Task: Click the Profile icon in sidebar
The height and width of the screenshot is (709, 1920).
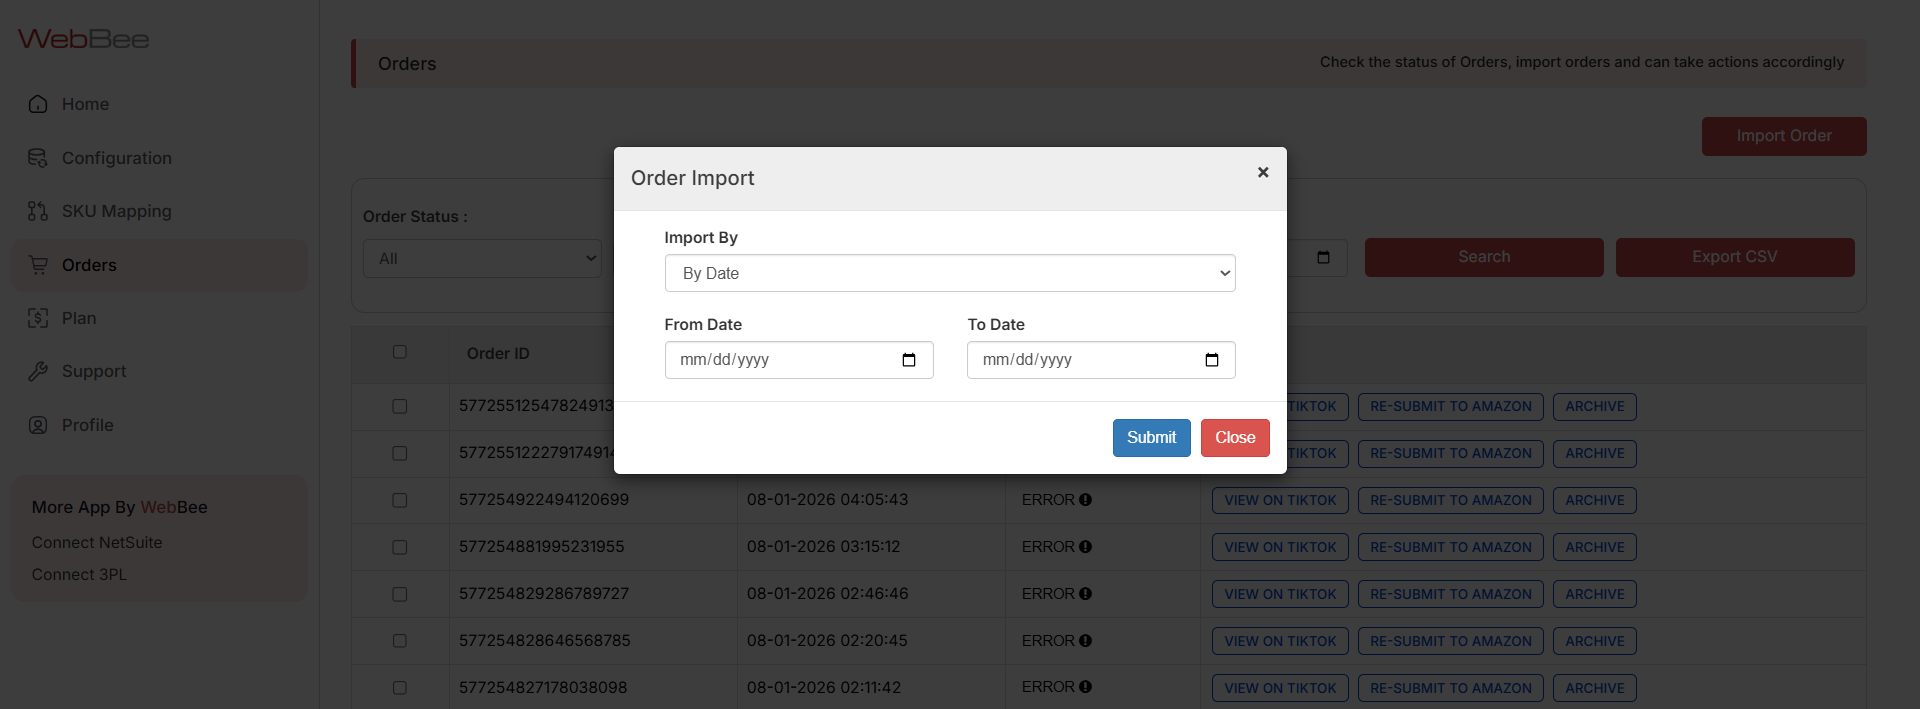Action: [38, 425]
